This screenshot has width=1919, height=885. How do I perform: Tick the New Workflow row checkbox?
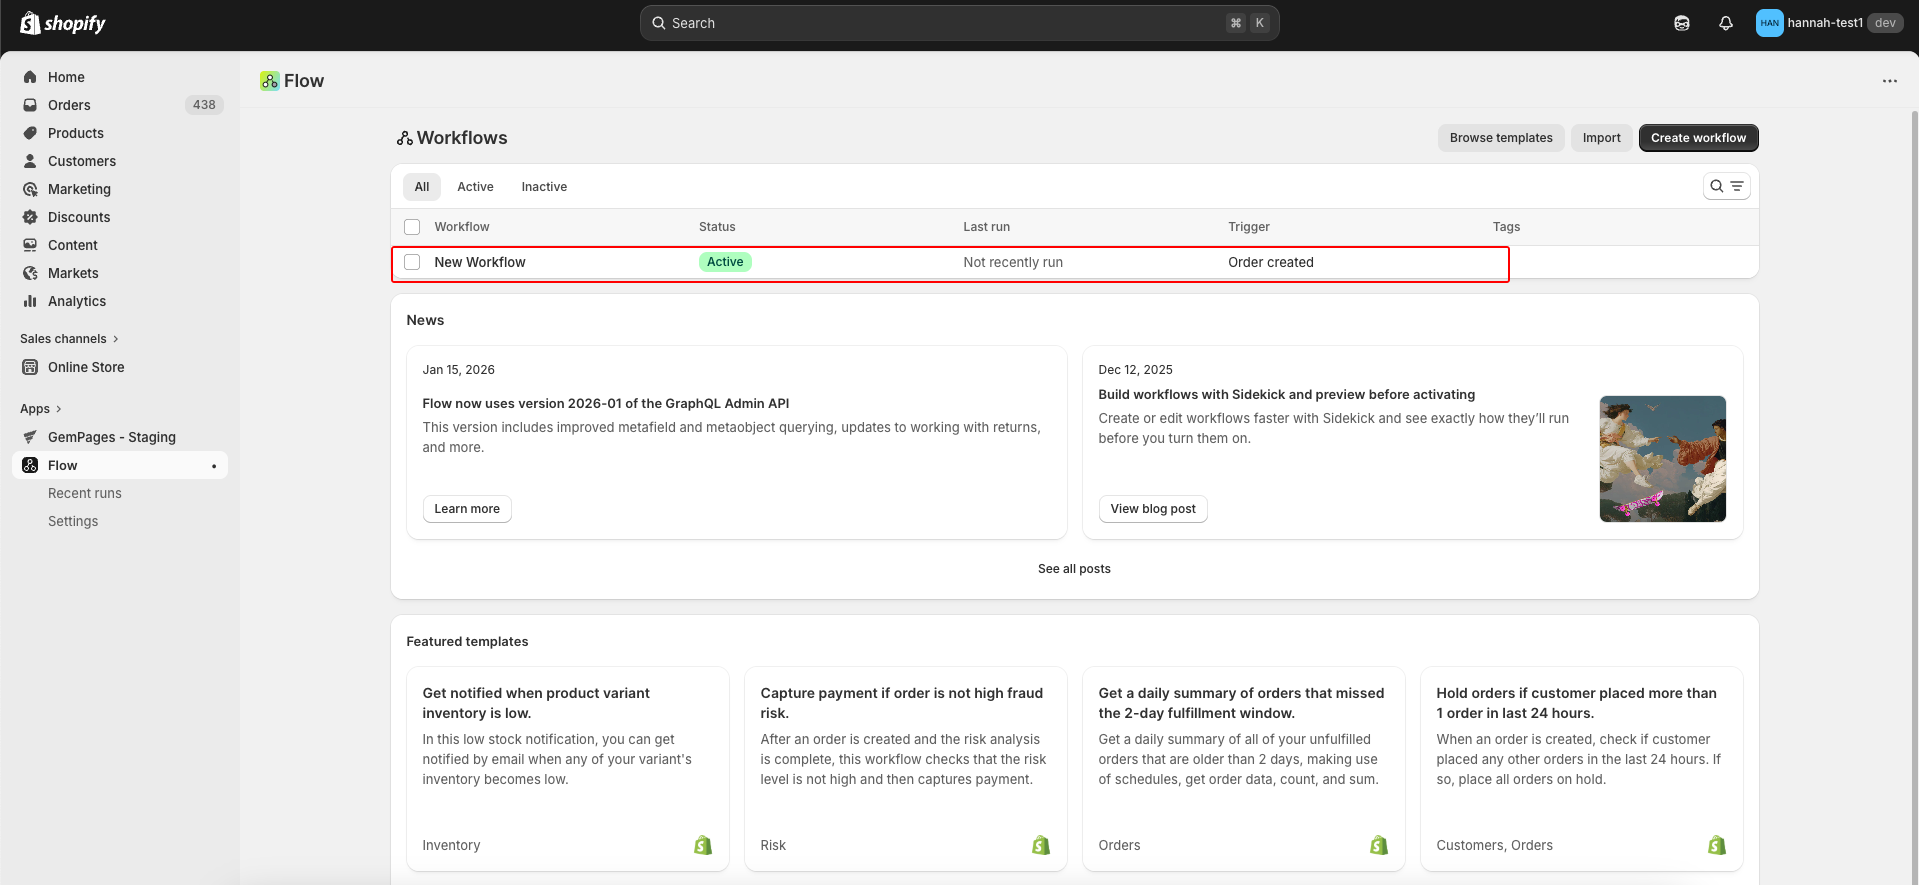coord(412,262)
